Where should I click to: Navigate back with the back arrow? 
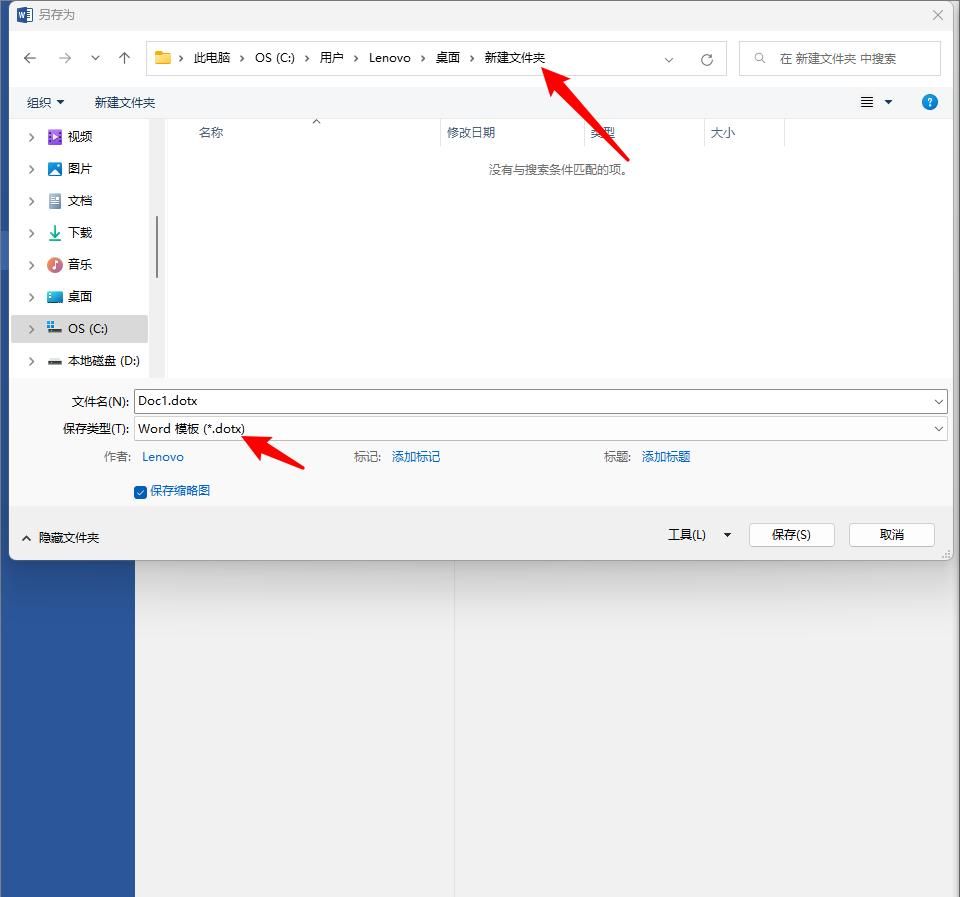[x=30, y=58]
